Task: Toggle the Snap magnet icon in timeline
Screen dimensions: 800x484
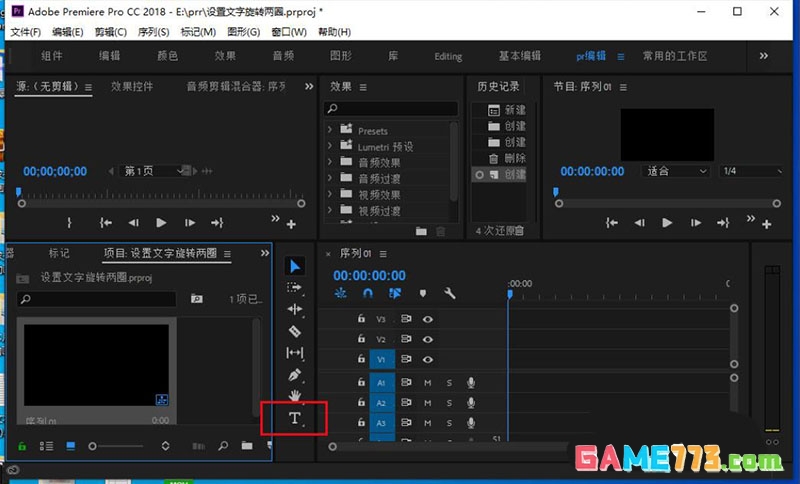Action: point(367,293)
